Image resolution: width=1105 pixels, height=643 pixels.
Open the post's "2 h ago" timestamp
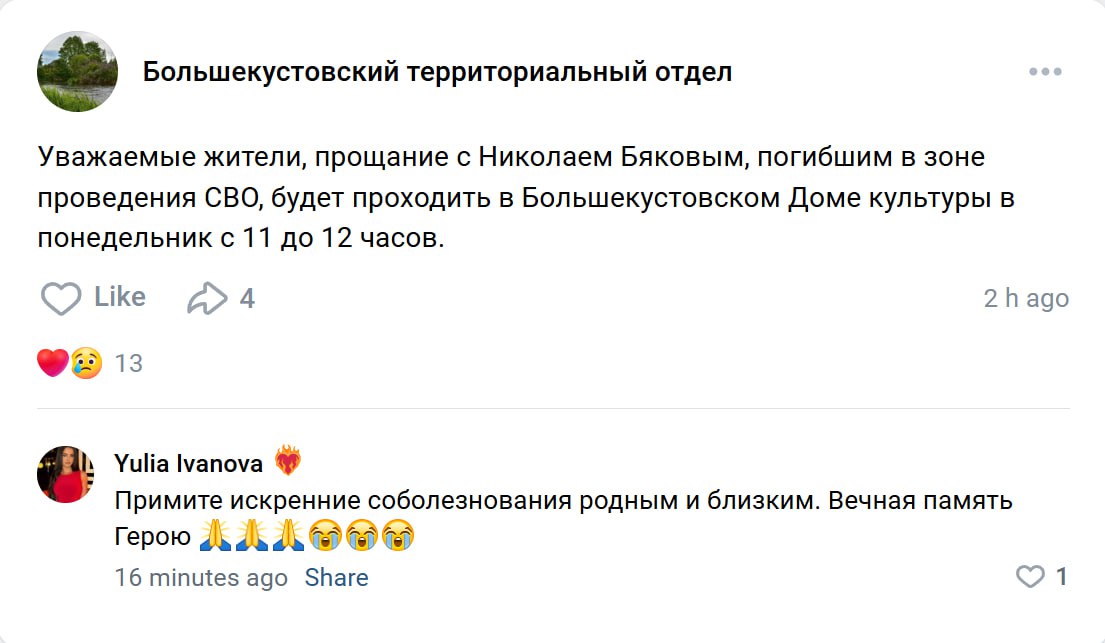tap(1026, 298)
